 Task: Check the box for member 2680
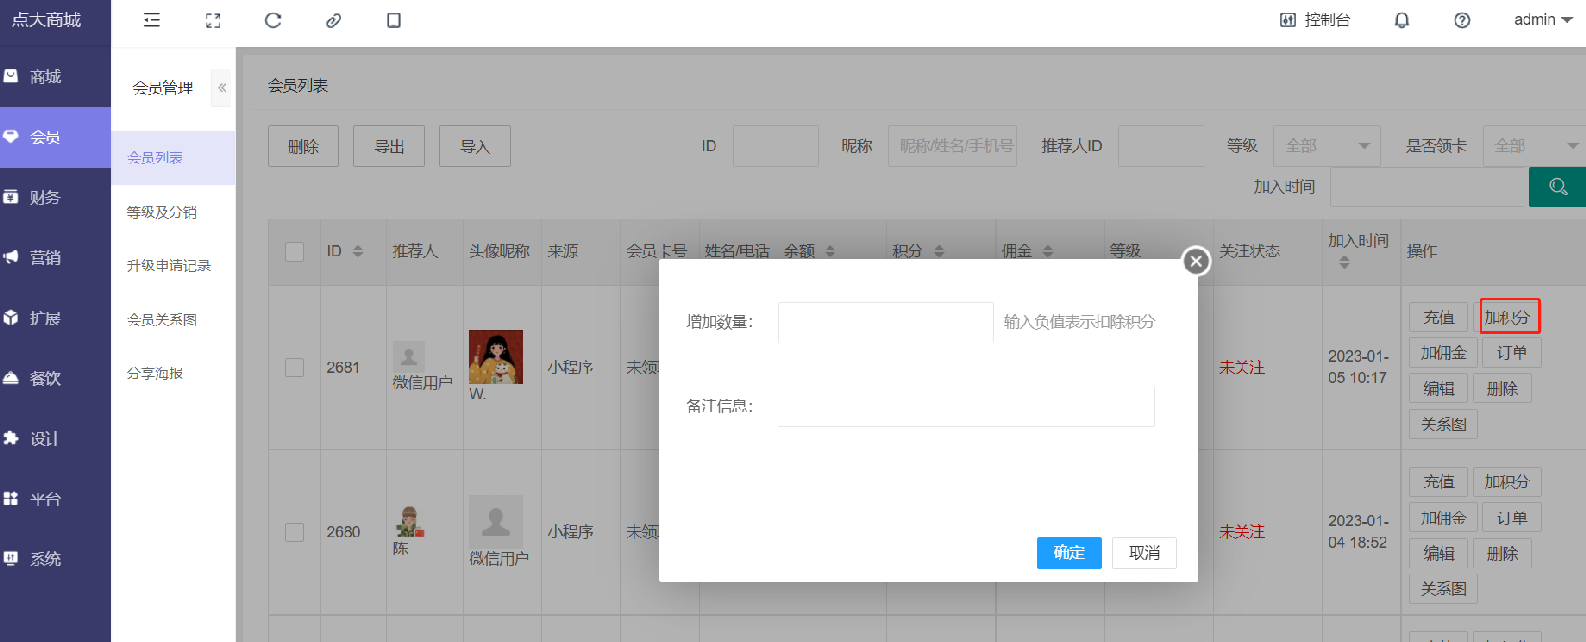pos(294,532)
